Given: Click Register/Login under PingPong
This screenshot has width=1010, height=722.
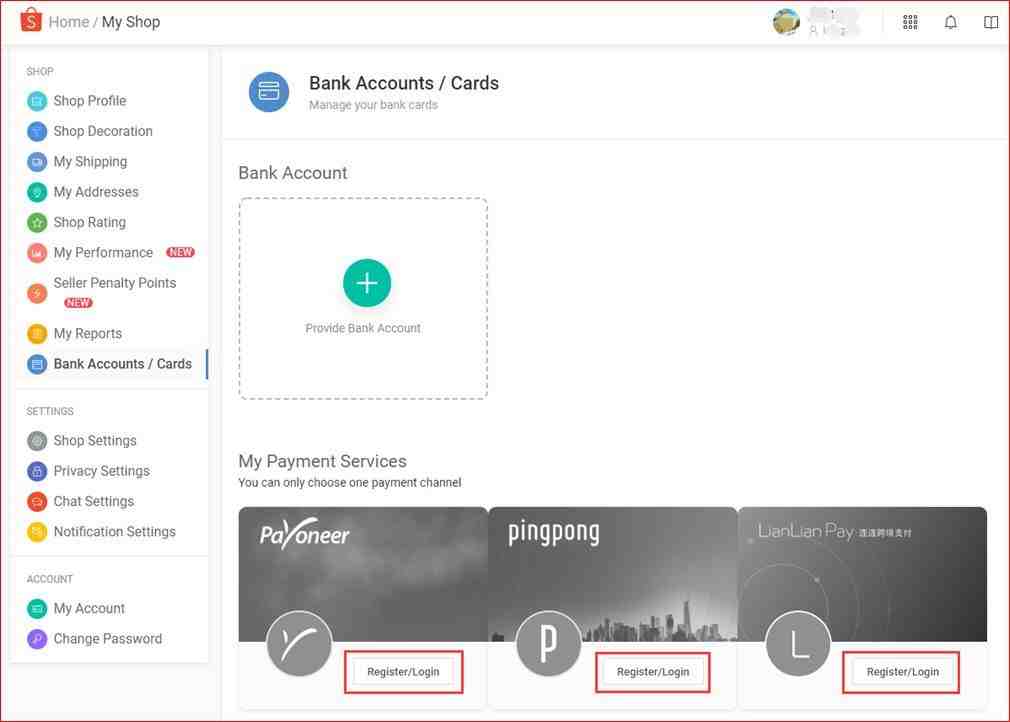Looking at the screenshot, I should [653, 672].
